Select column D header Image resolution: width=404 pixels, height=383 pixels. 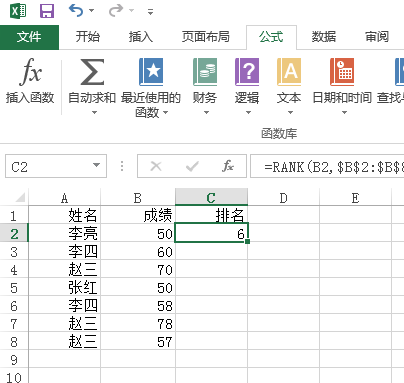point(284,198)
